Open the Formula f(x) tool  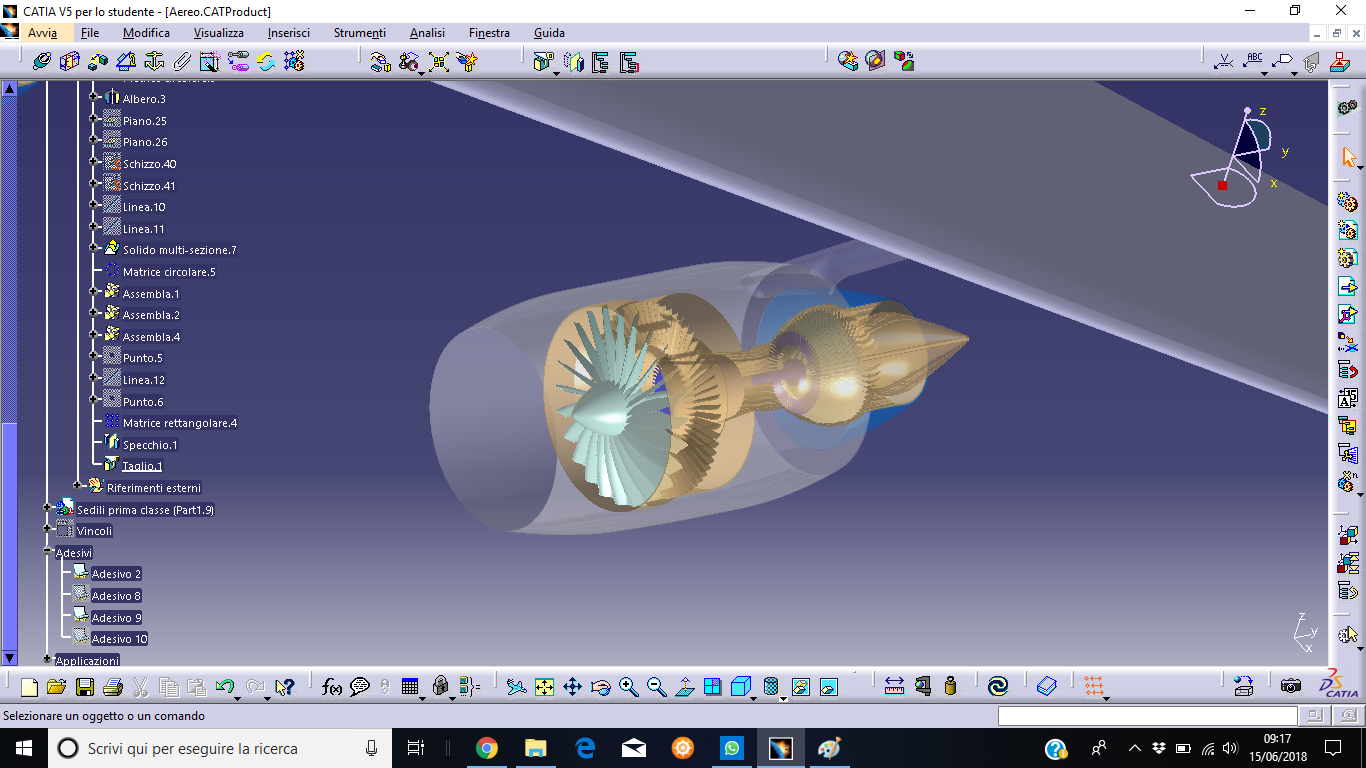(x=332, y=687)
